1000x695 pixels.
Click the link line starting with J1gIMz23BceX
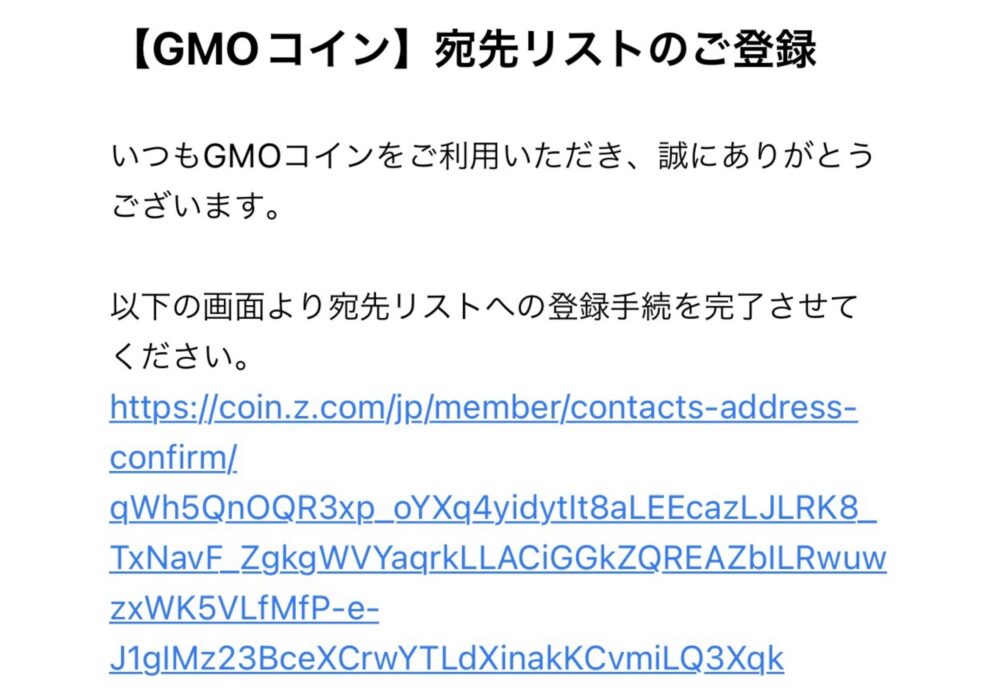pyautogui.click(x=446, y=659)
